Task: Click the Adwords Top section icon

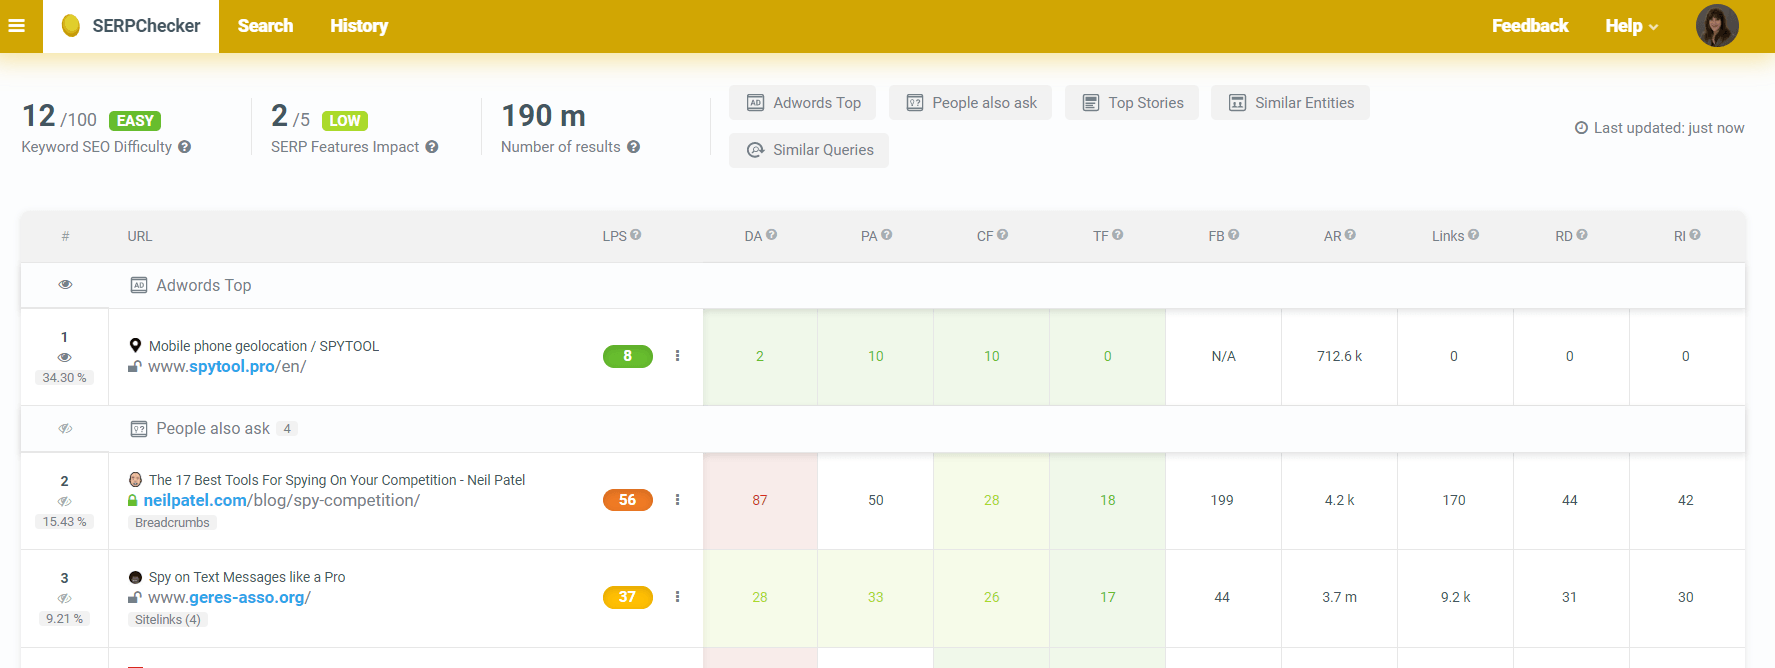Action: (x=139, y=285)
